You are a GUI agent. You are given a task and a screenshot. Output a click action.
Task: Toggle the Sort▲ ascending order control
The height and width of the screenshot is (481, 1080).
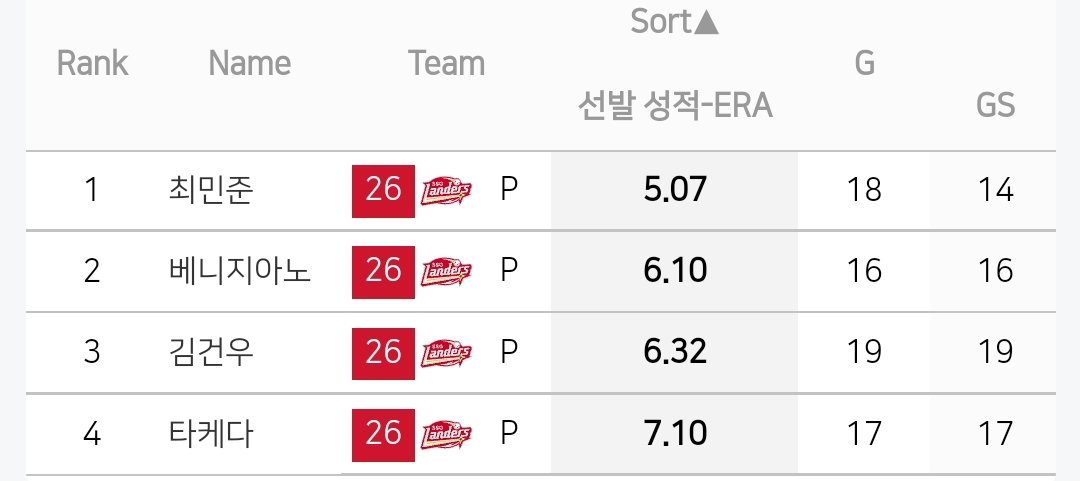pos(675,21)
